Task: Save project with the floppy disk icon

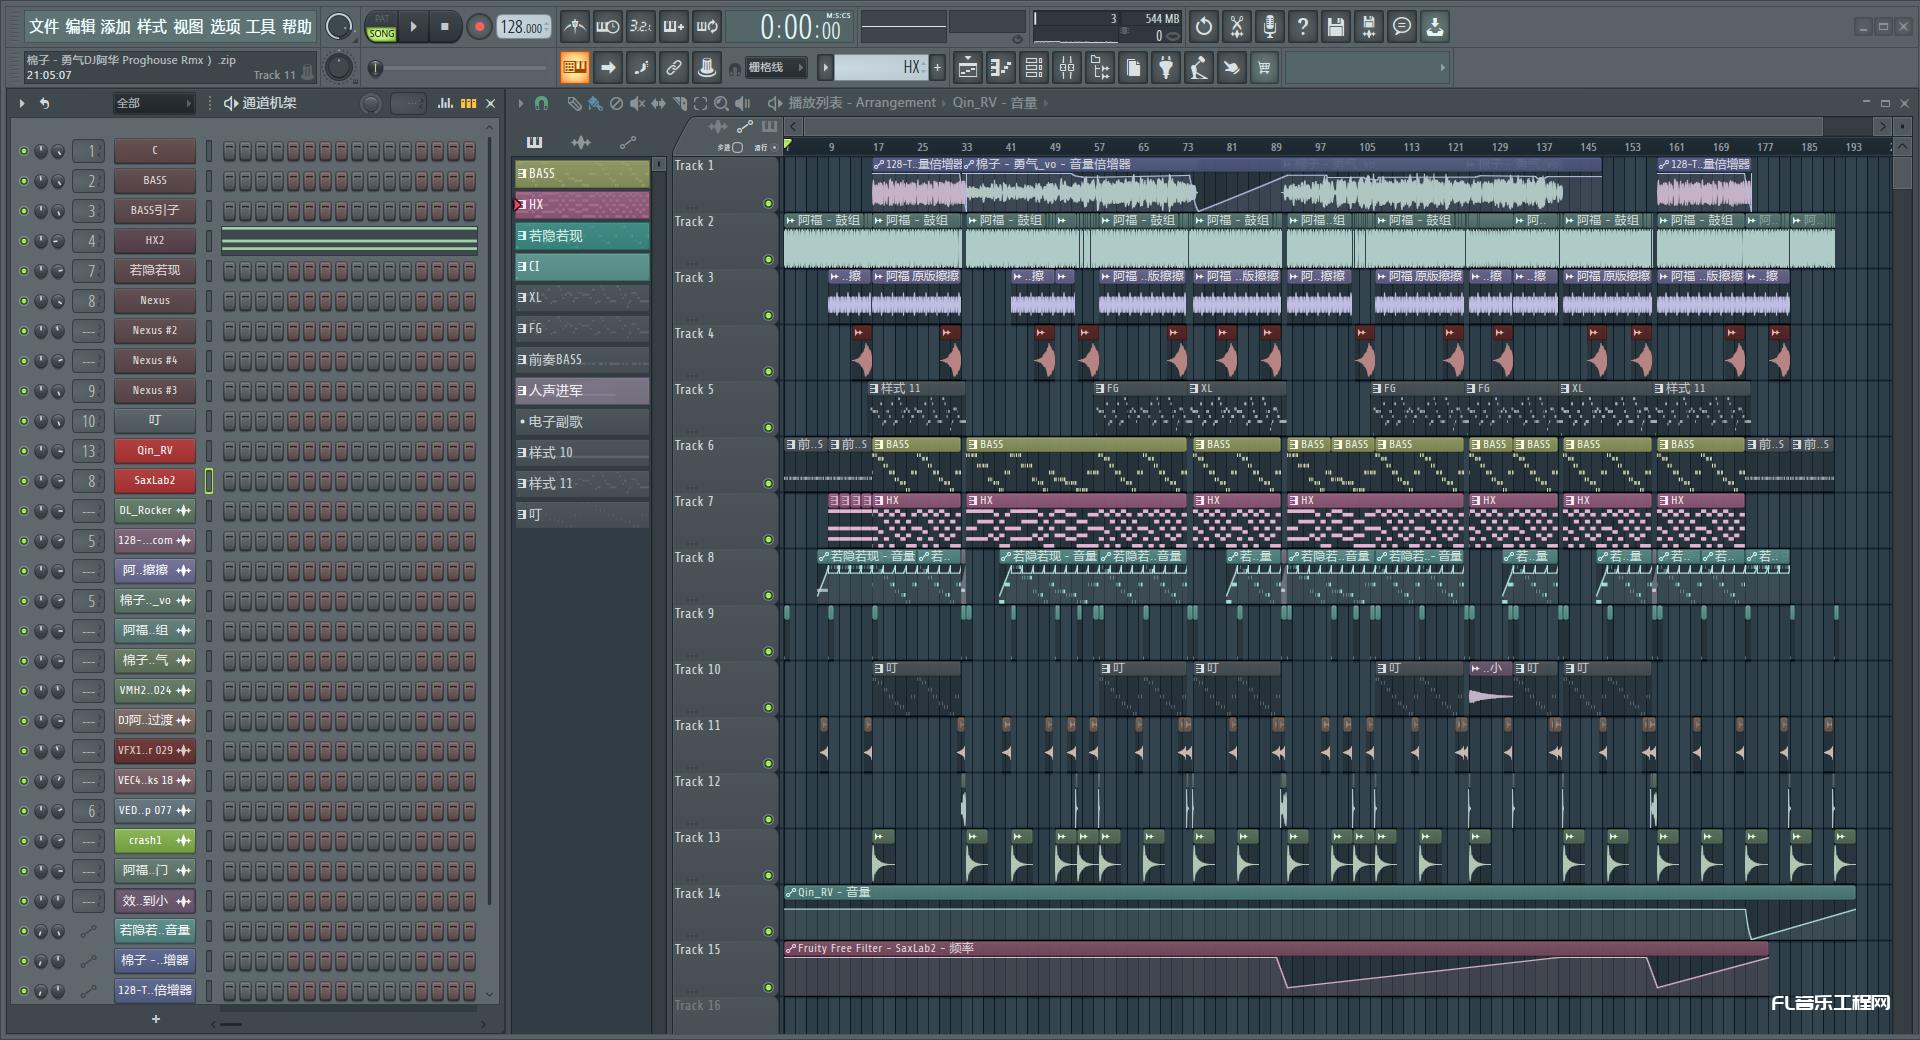Action: (1336, 27)
